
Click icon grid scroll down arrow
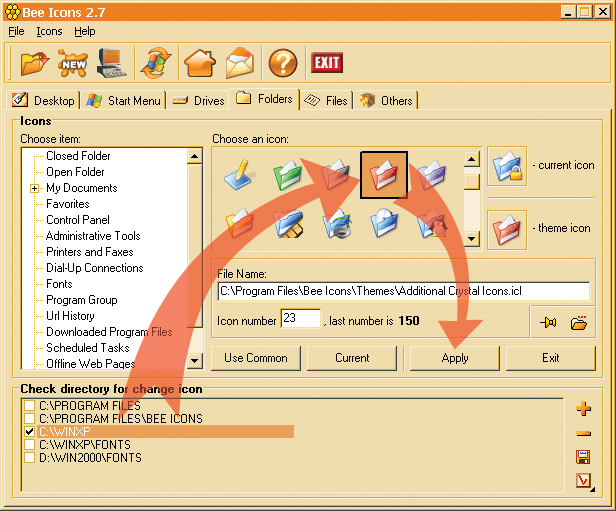472,238
